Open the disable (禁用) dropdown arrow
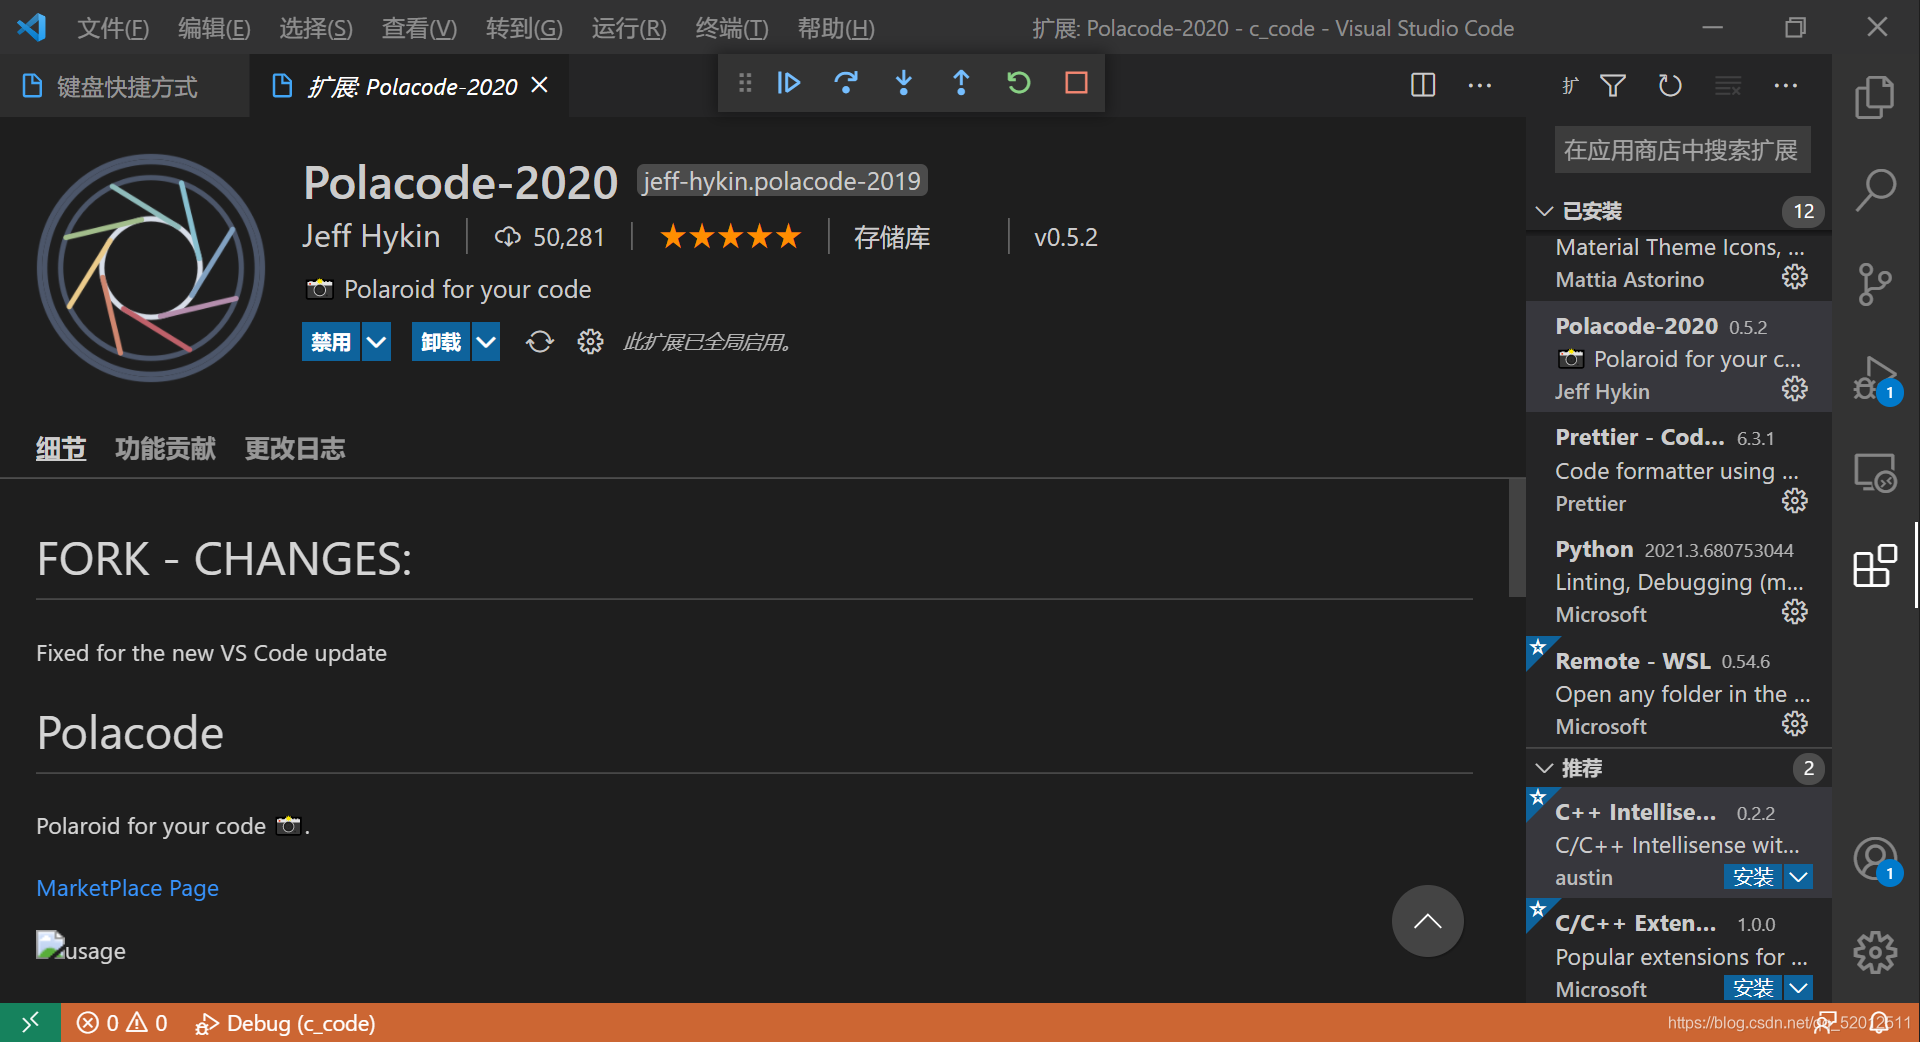 click(x=376, y=342)
